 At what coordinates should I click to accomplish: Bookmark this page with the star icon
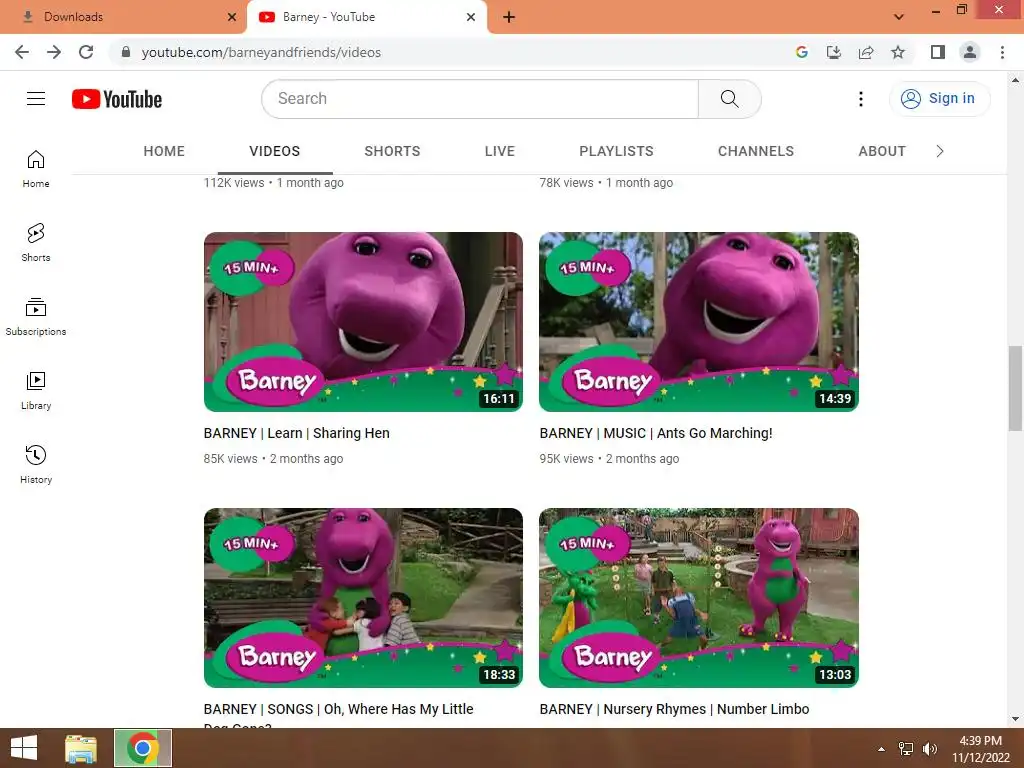(x=898, y=52)
